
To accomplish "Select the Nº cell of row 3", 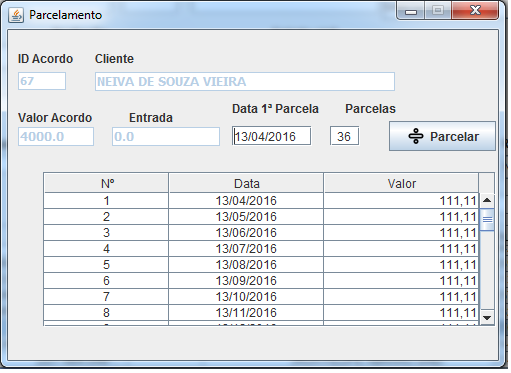I will click(x=106, y=233).
